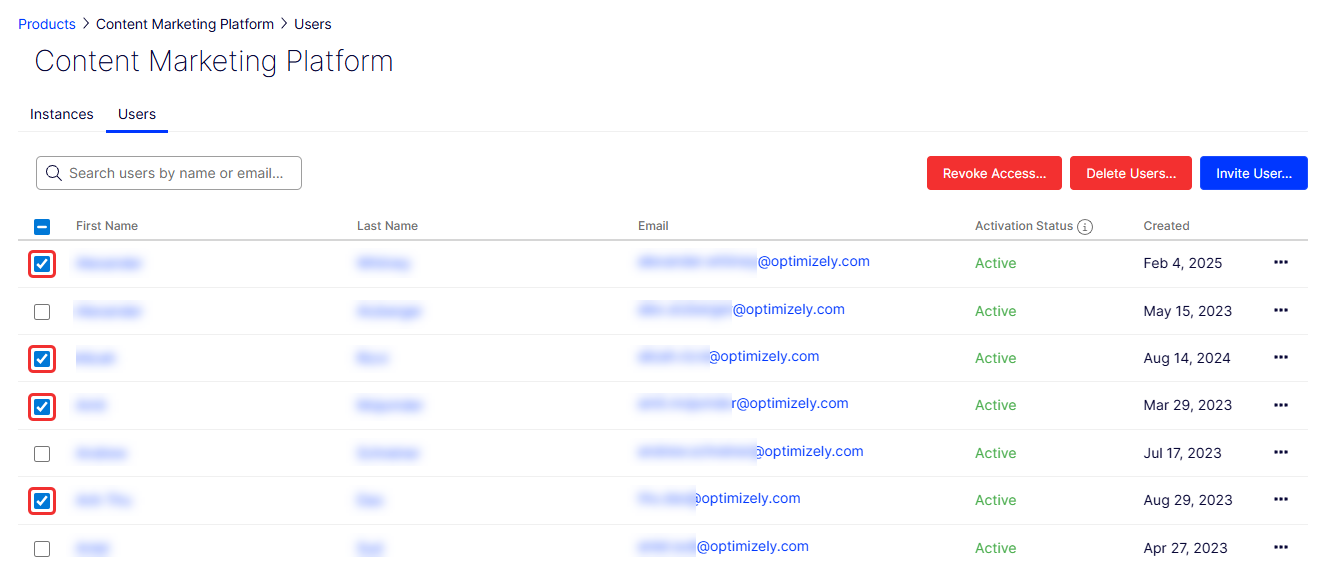
Task: Open more actions for Jul 17, 2023 user
Action: coord(1280,453)
